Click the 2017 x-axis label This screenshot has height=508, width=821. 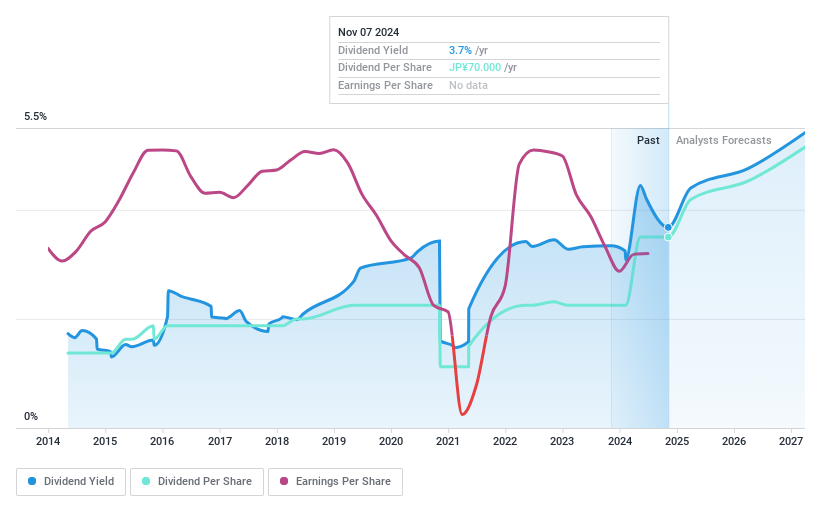tap(220, 441)
